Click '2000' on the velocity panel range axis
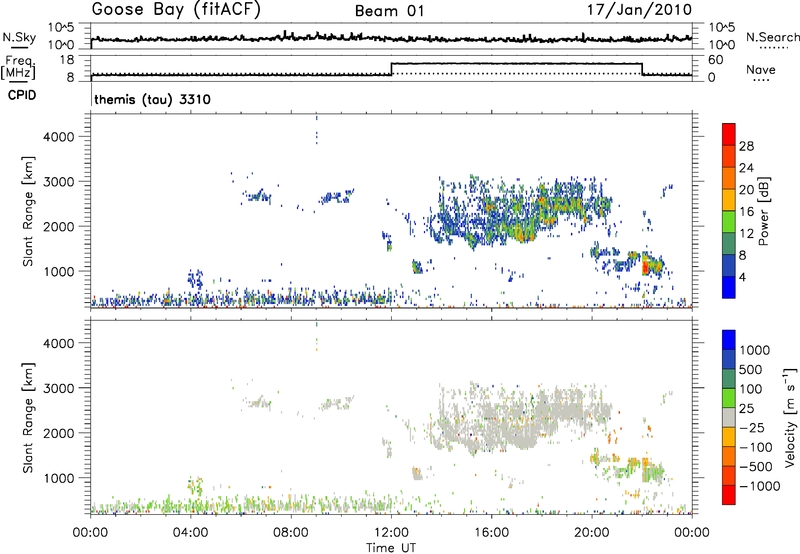This screenshot has width=800, height=554. pos(58,433)
